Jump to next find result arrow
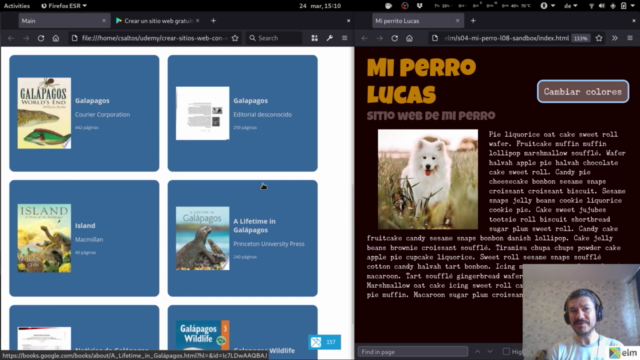This screenshot has height=360, width=640. 490,351
